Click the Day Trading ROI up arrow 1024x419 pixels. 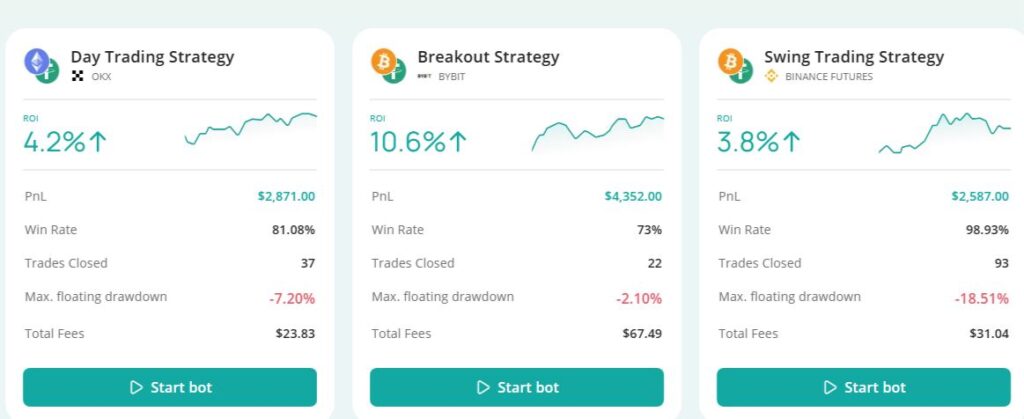(98, 142)
